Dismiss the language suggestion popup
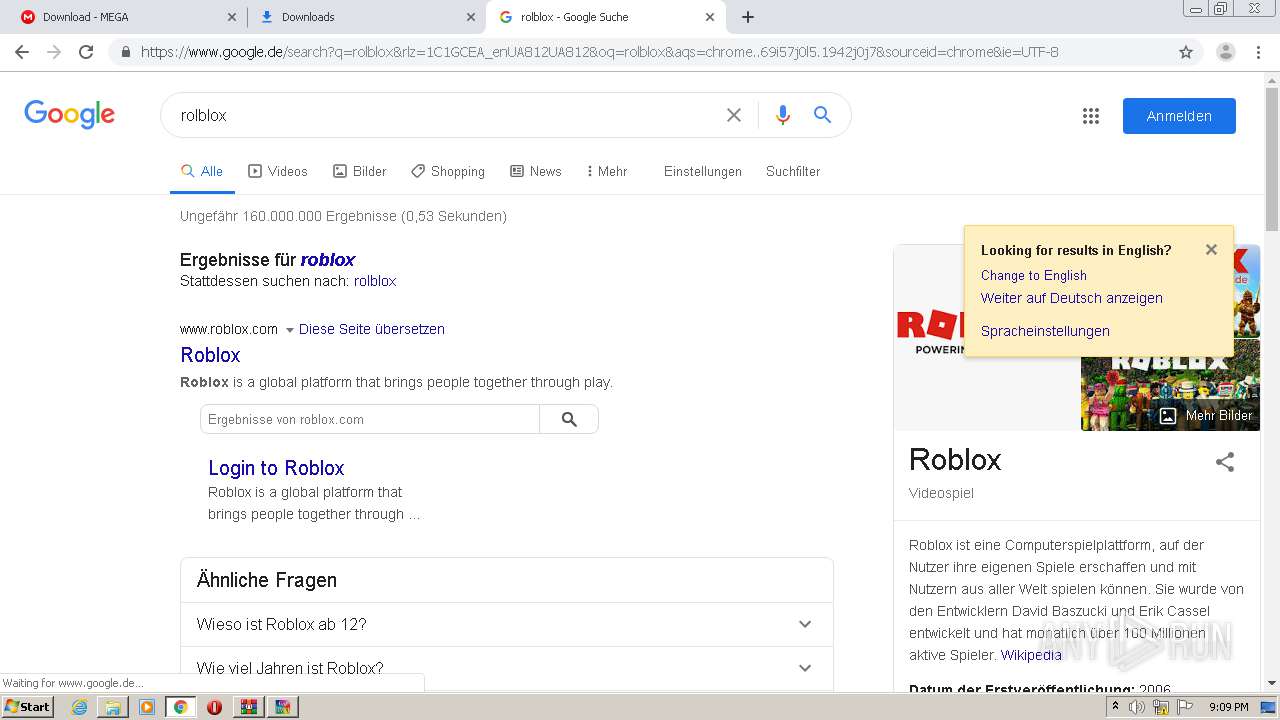This screenshot has width=1280, height=720. point(1211,250)
